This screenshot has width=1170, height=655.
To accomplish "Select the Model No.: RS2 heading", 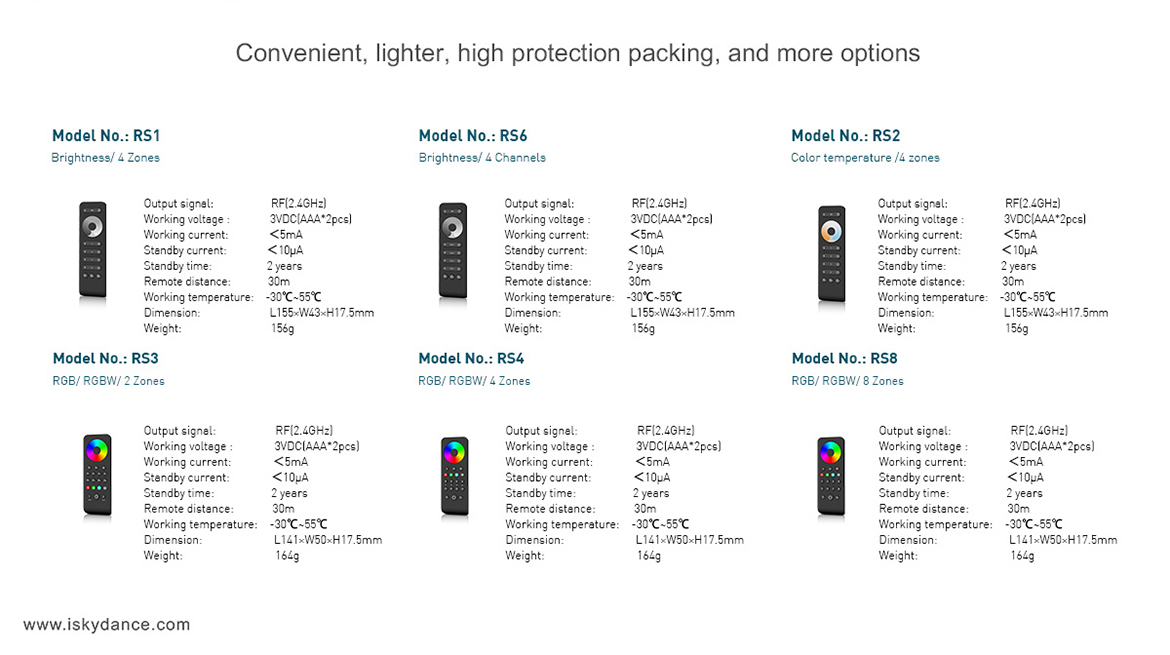I will point(845,136).
